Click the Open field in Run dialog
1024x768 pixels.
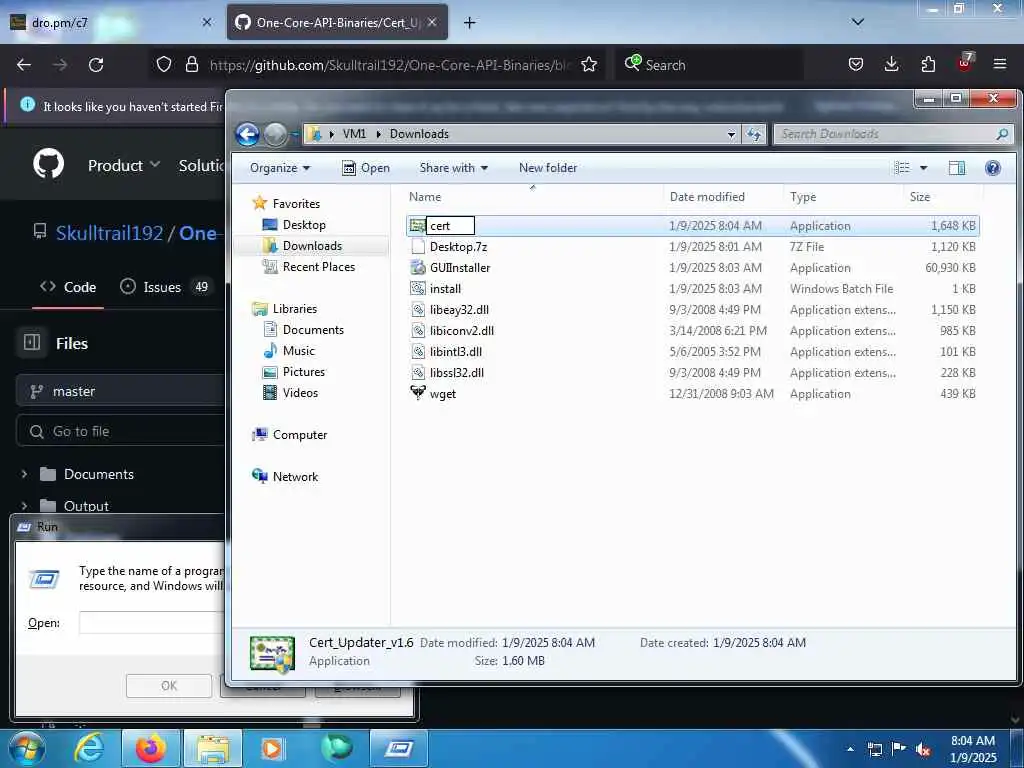coord(152,622)
